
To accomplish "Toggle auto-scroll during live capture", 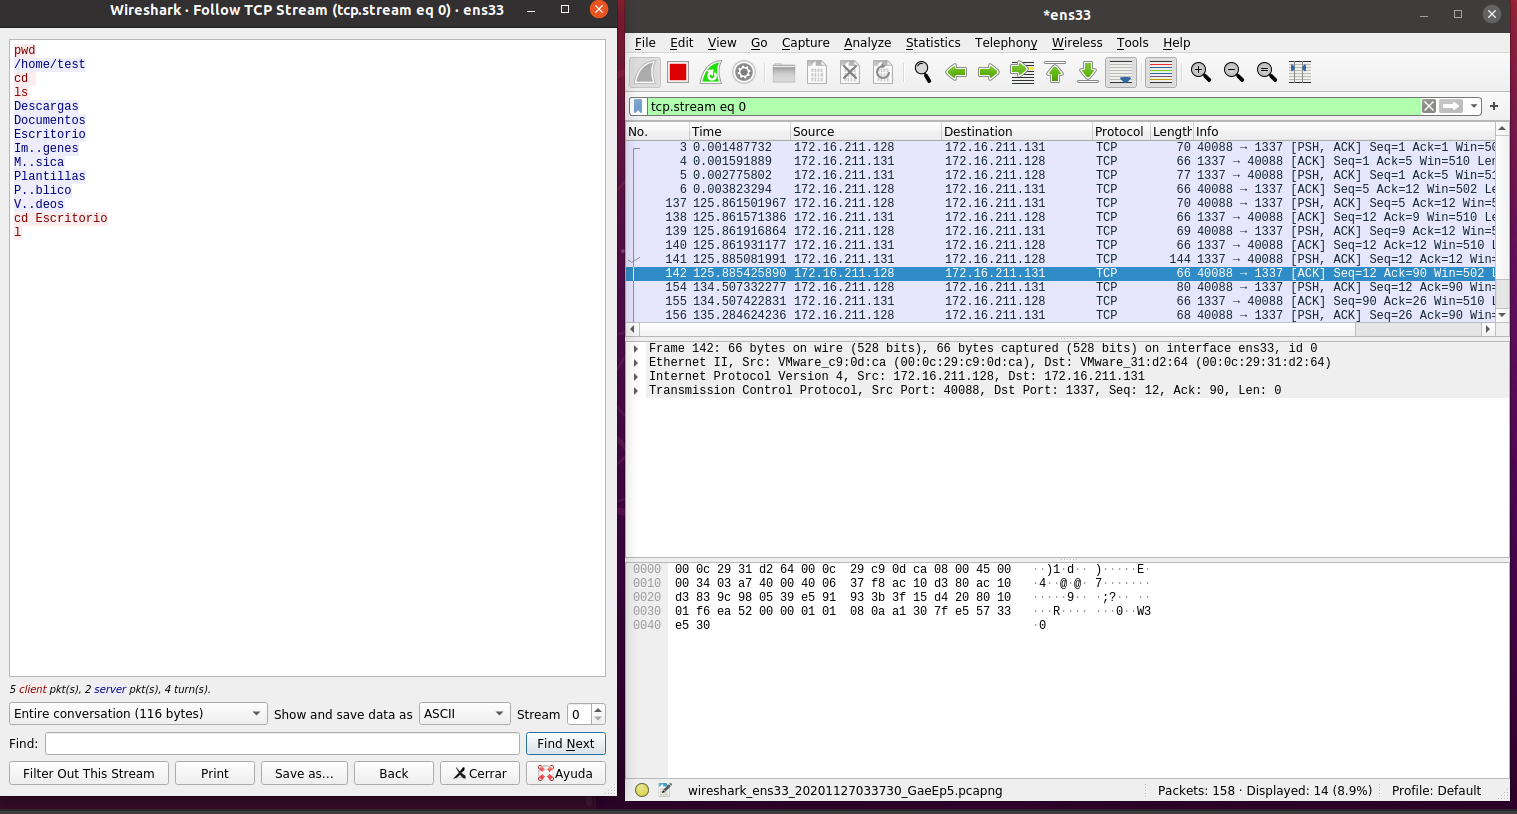I will 1120,72.
